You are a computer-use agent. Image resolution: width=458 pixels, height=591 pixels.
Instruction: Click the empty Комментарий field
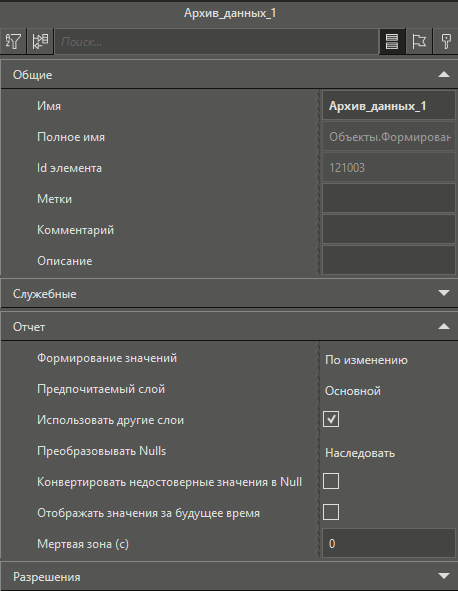(389, 230)
